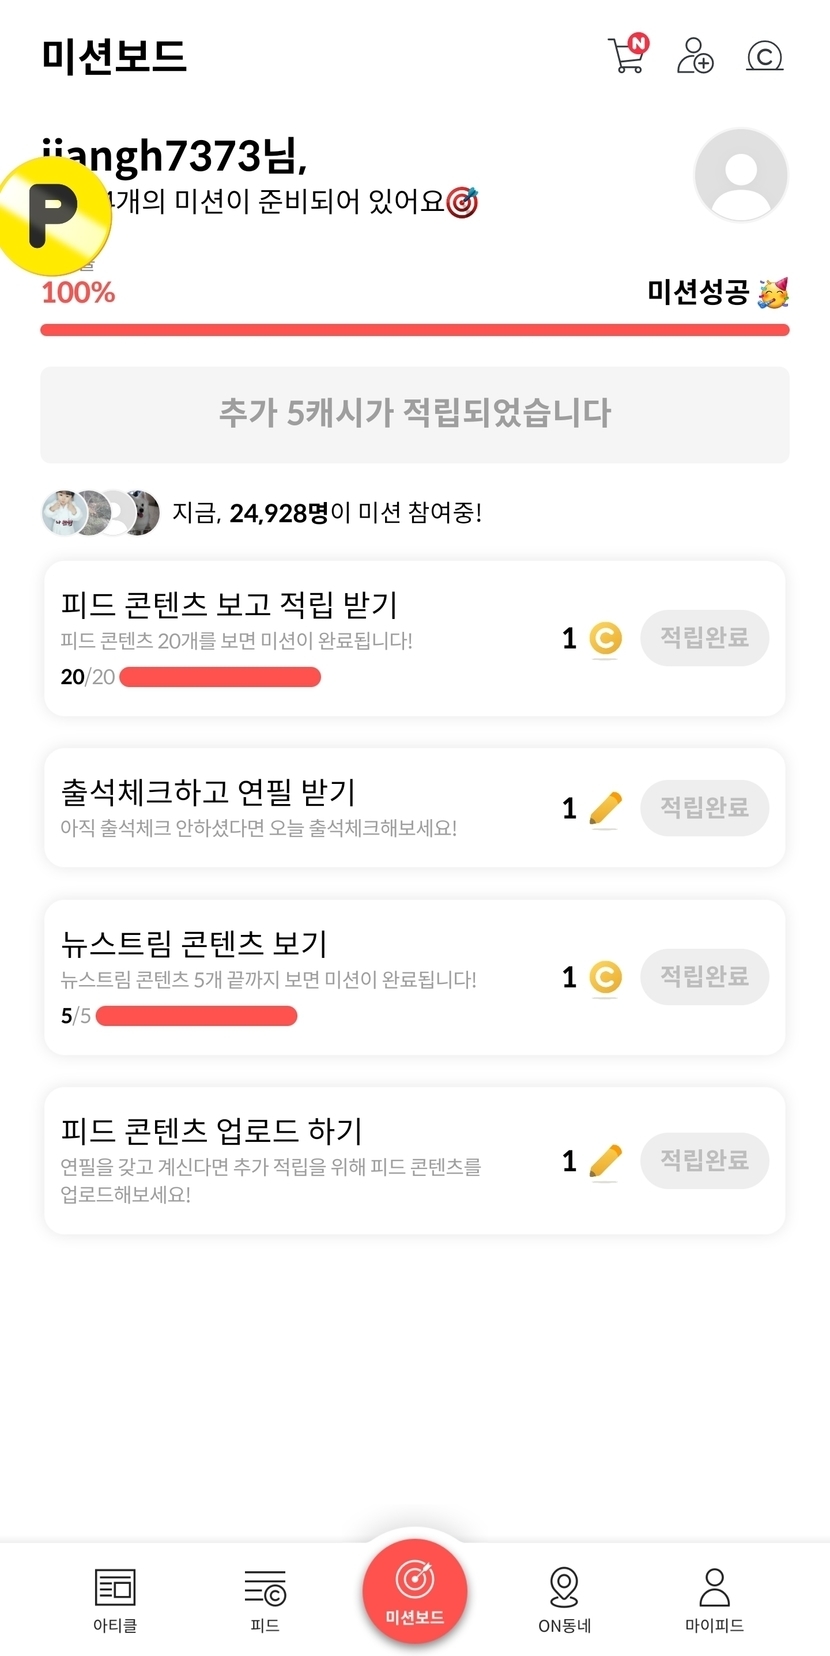This screenshot has height=1656, width=830.
Task: Open the 마이피드 tab
Action: coord(714,1598)
